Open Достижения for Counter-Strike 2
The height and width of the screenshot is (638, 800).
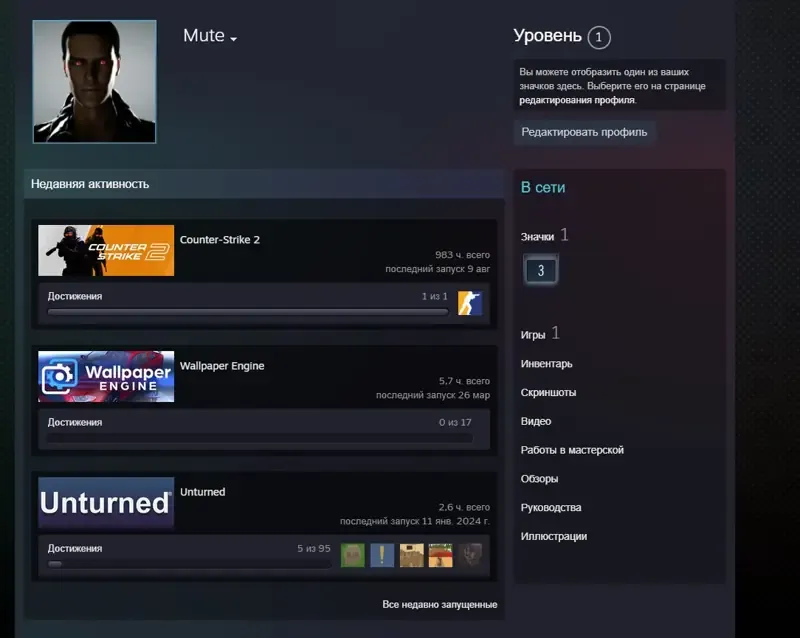pyautogui.click(x=75, y=296)
